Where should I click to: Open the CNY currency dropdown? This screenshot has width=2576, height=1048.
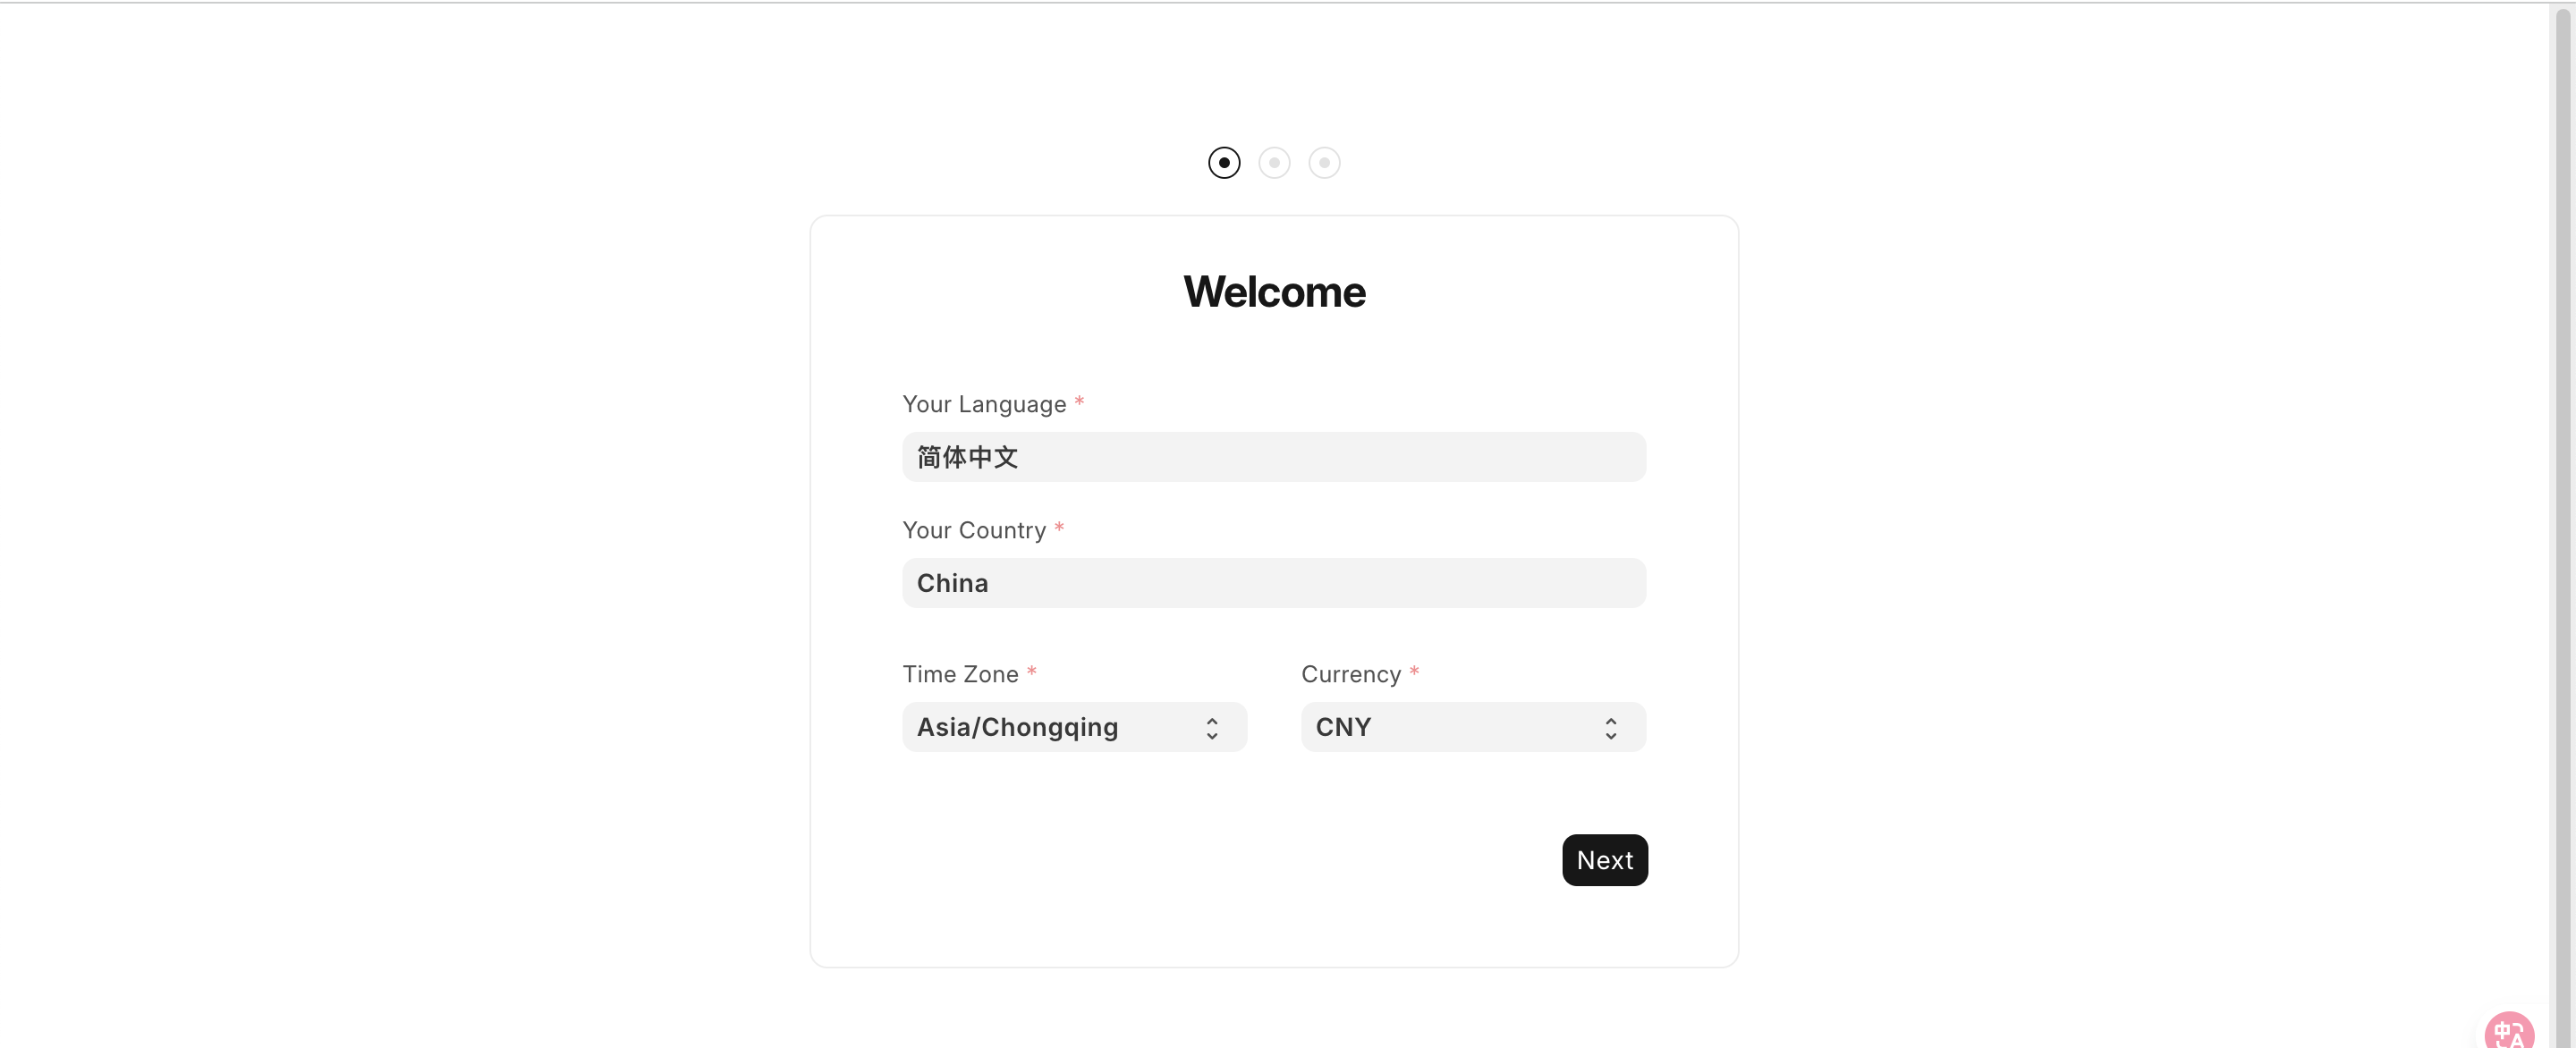tap(1460, 727)
